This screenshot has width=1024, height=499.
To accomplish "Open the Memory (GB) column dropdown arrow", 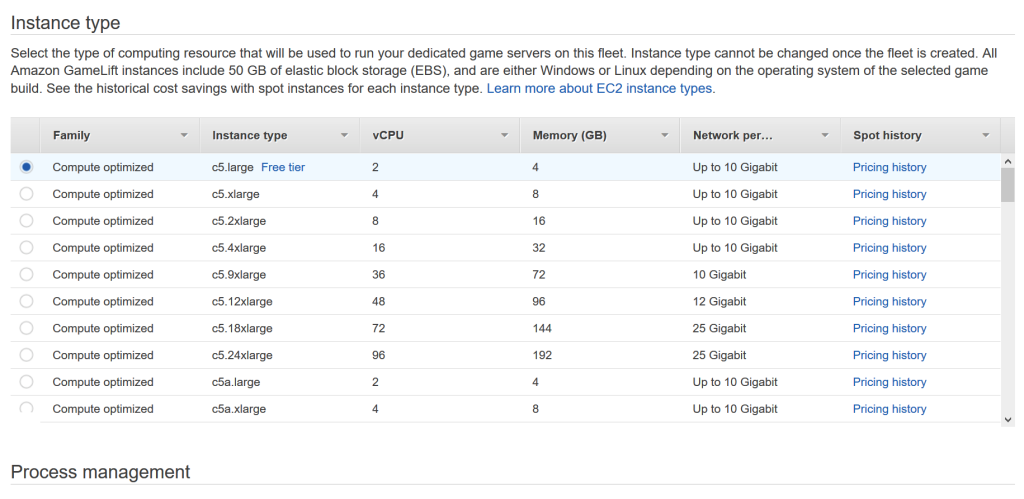I will pos(664,135).
